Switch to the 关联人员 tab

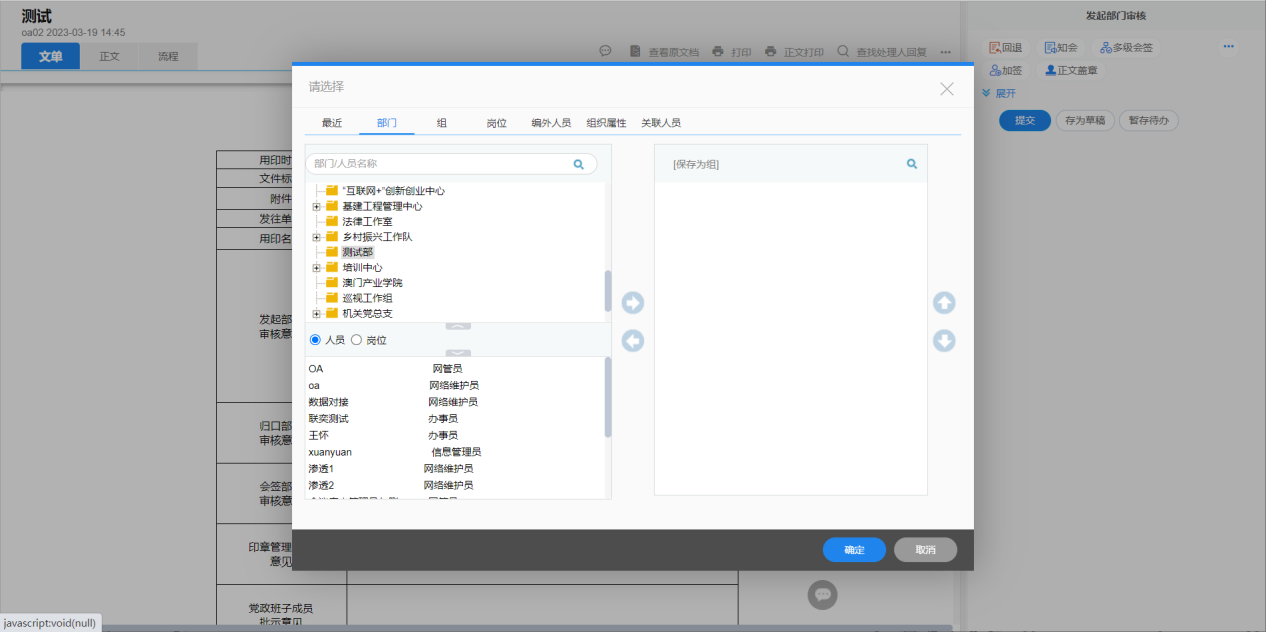(661, 123)
